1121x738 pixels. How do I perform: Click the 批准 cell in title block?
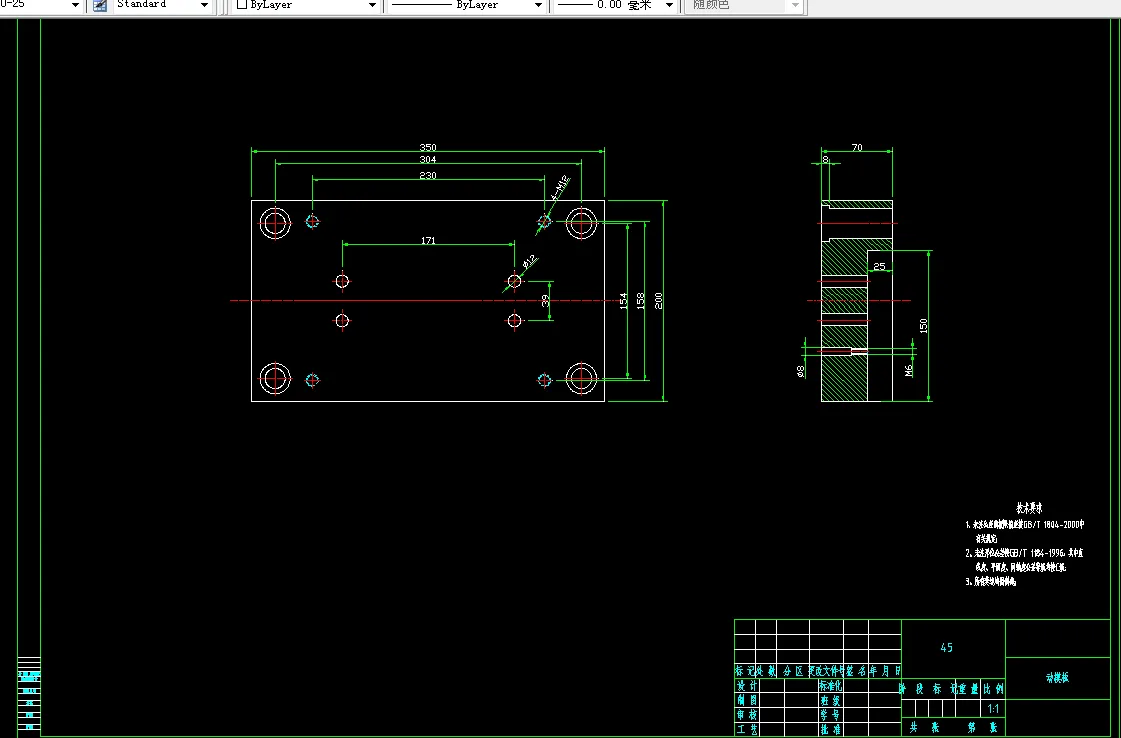point(831,729)
